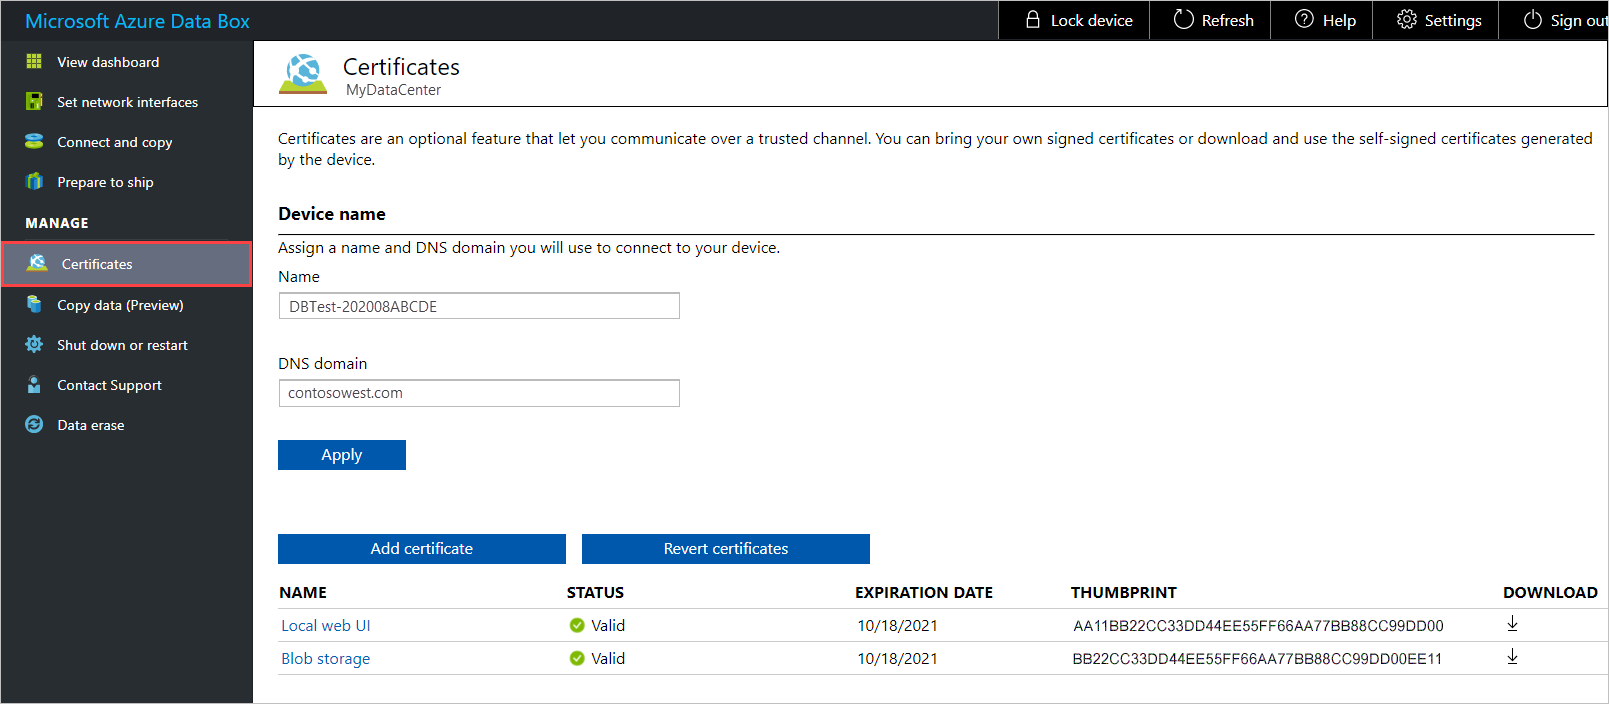Click the Connect and copy disk icon
1609x704 pixels.
[34, 141]
